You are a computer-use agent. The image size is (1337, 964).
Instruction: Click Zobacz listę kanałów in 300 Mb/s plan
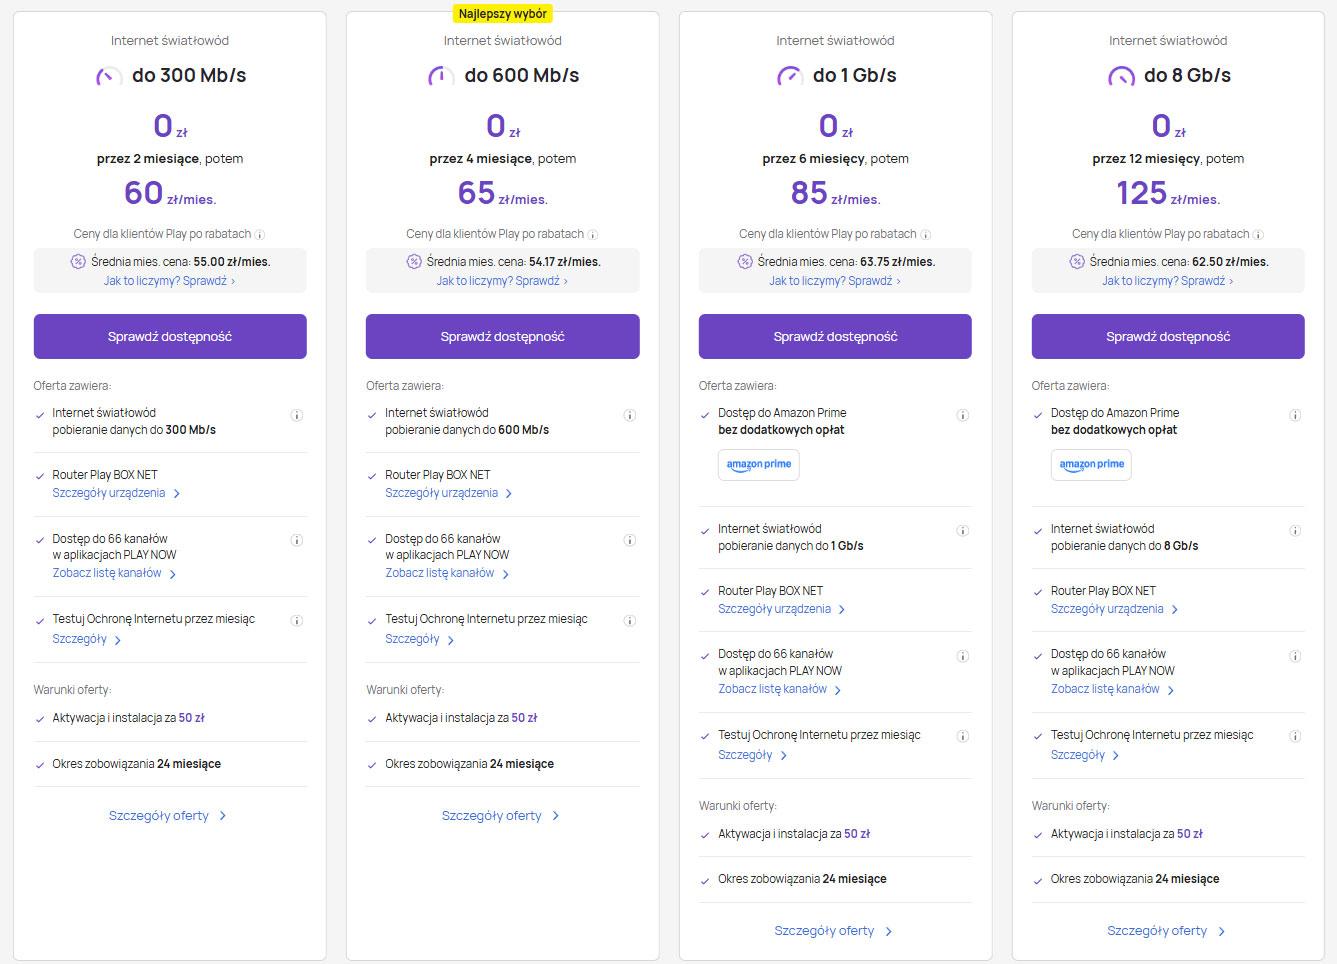click(114, 573)
